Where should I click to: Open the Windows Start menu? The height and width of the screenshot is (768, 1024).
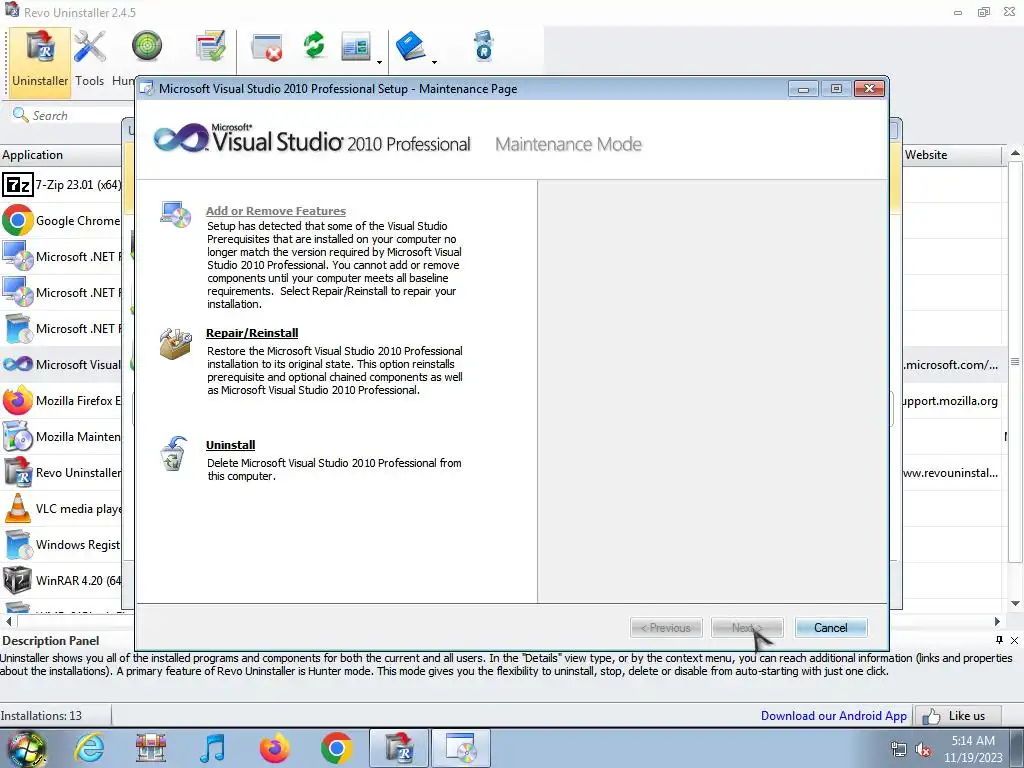(x=25, y=749)
